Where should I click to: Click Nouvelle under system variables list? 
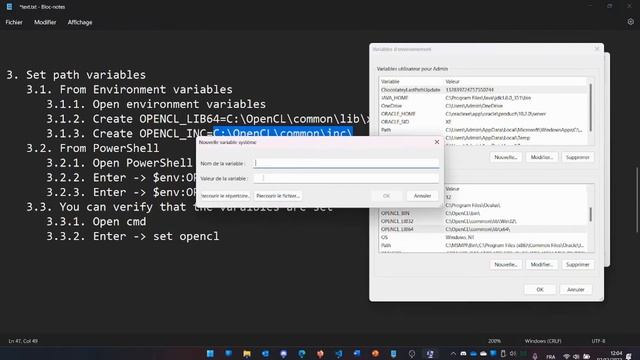click(x=506, y=264)
